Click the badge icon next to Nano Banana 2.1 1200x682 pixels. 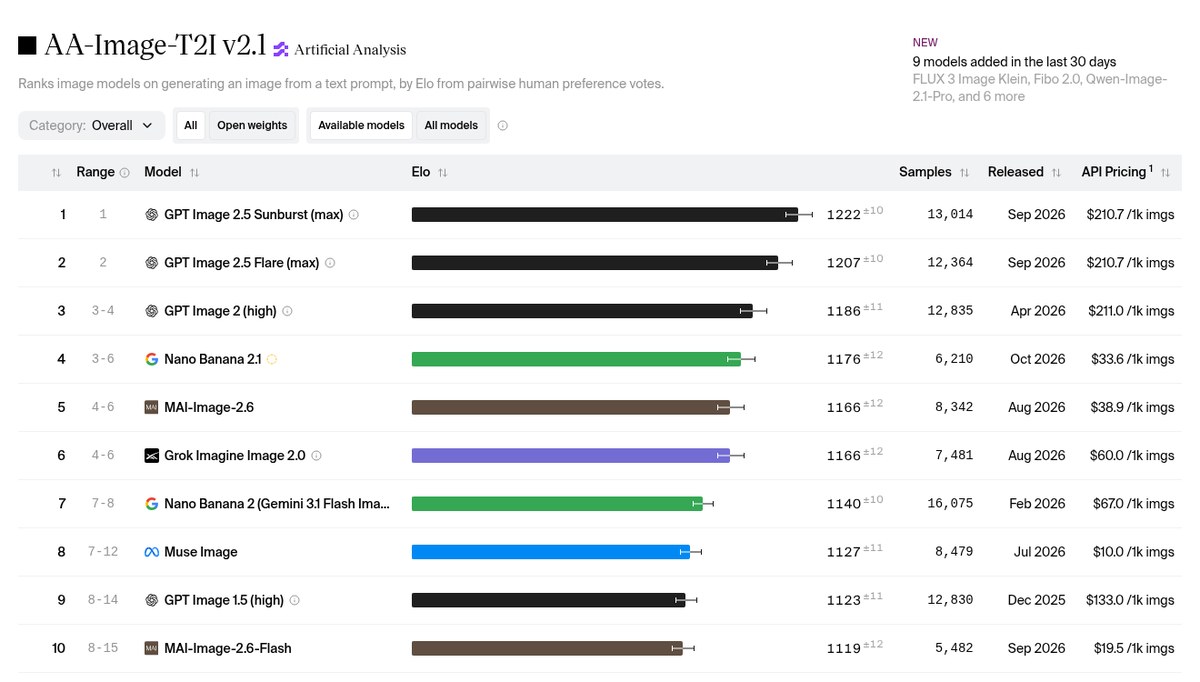[272, 359]
